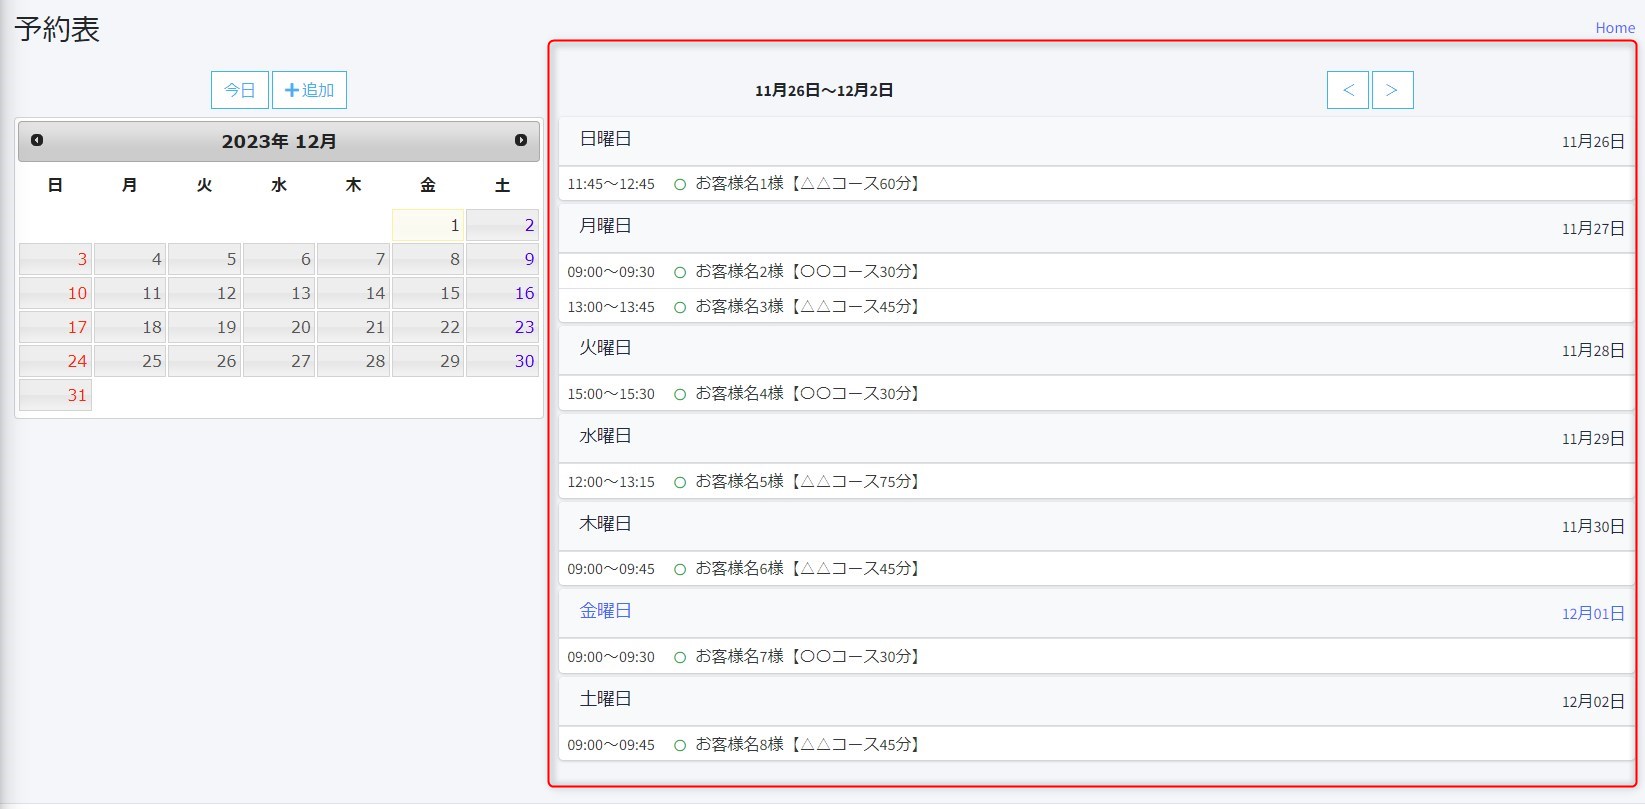Select December 1 in the calendar
The image size is (1645, 809).
[428, 225]
